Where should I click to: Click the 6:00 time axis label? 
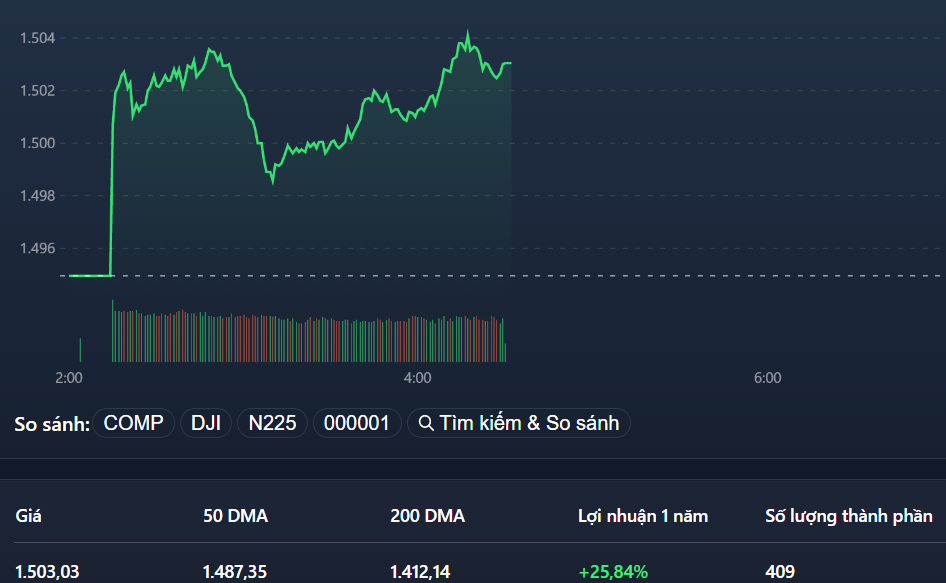coord(768,378)
